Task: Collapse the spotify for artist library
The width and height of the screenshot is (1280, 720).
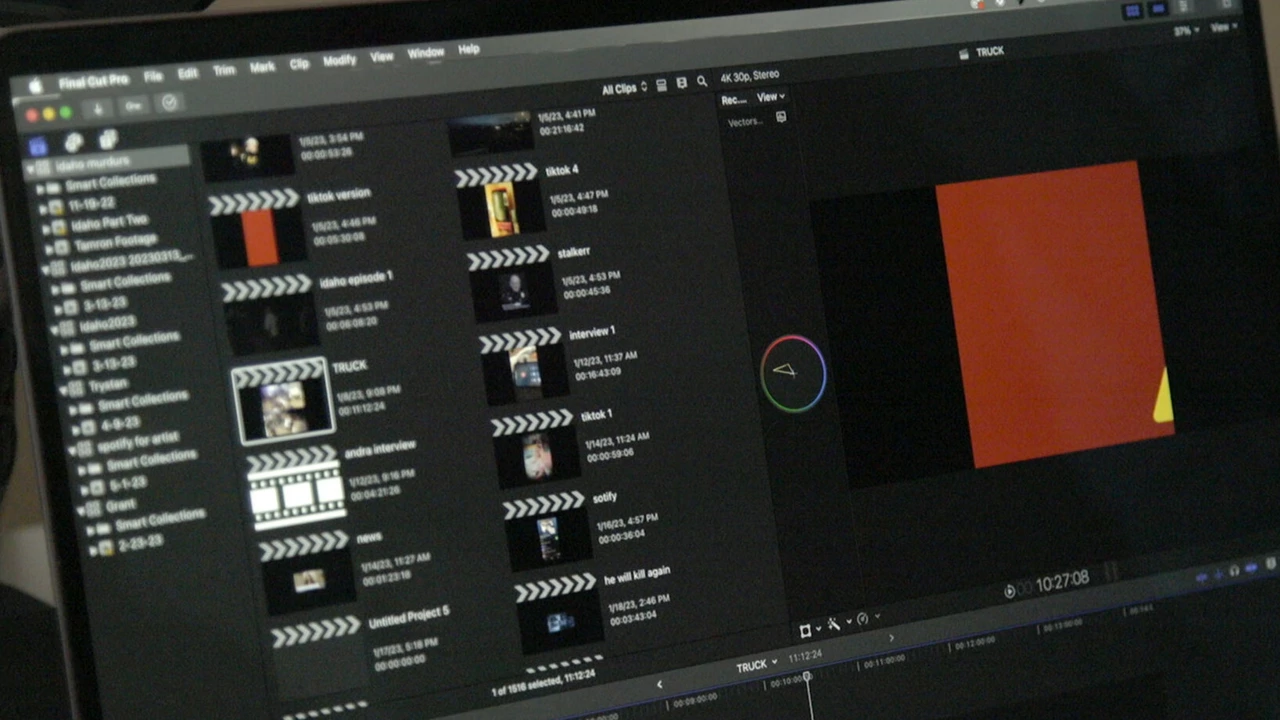Action: point(72,450)
